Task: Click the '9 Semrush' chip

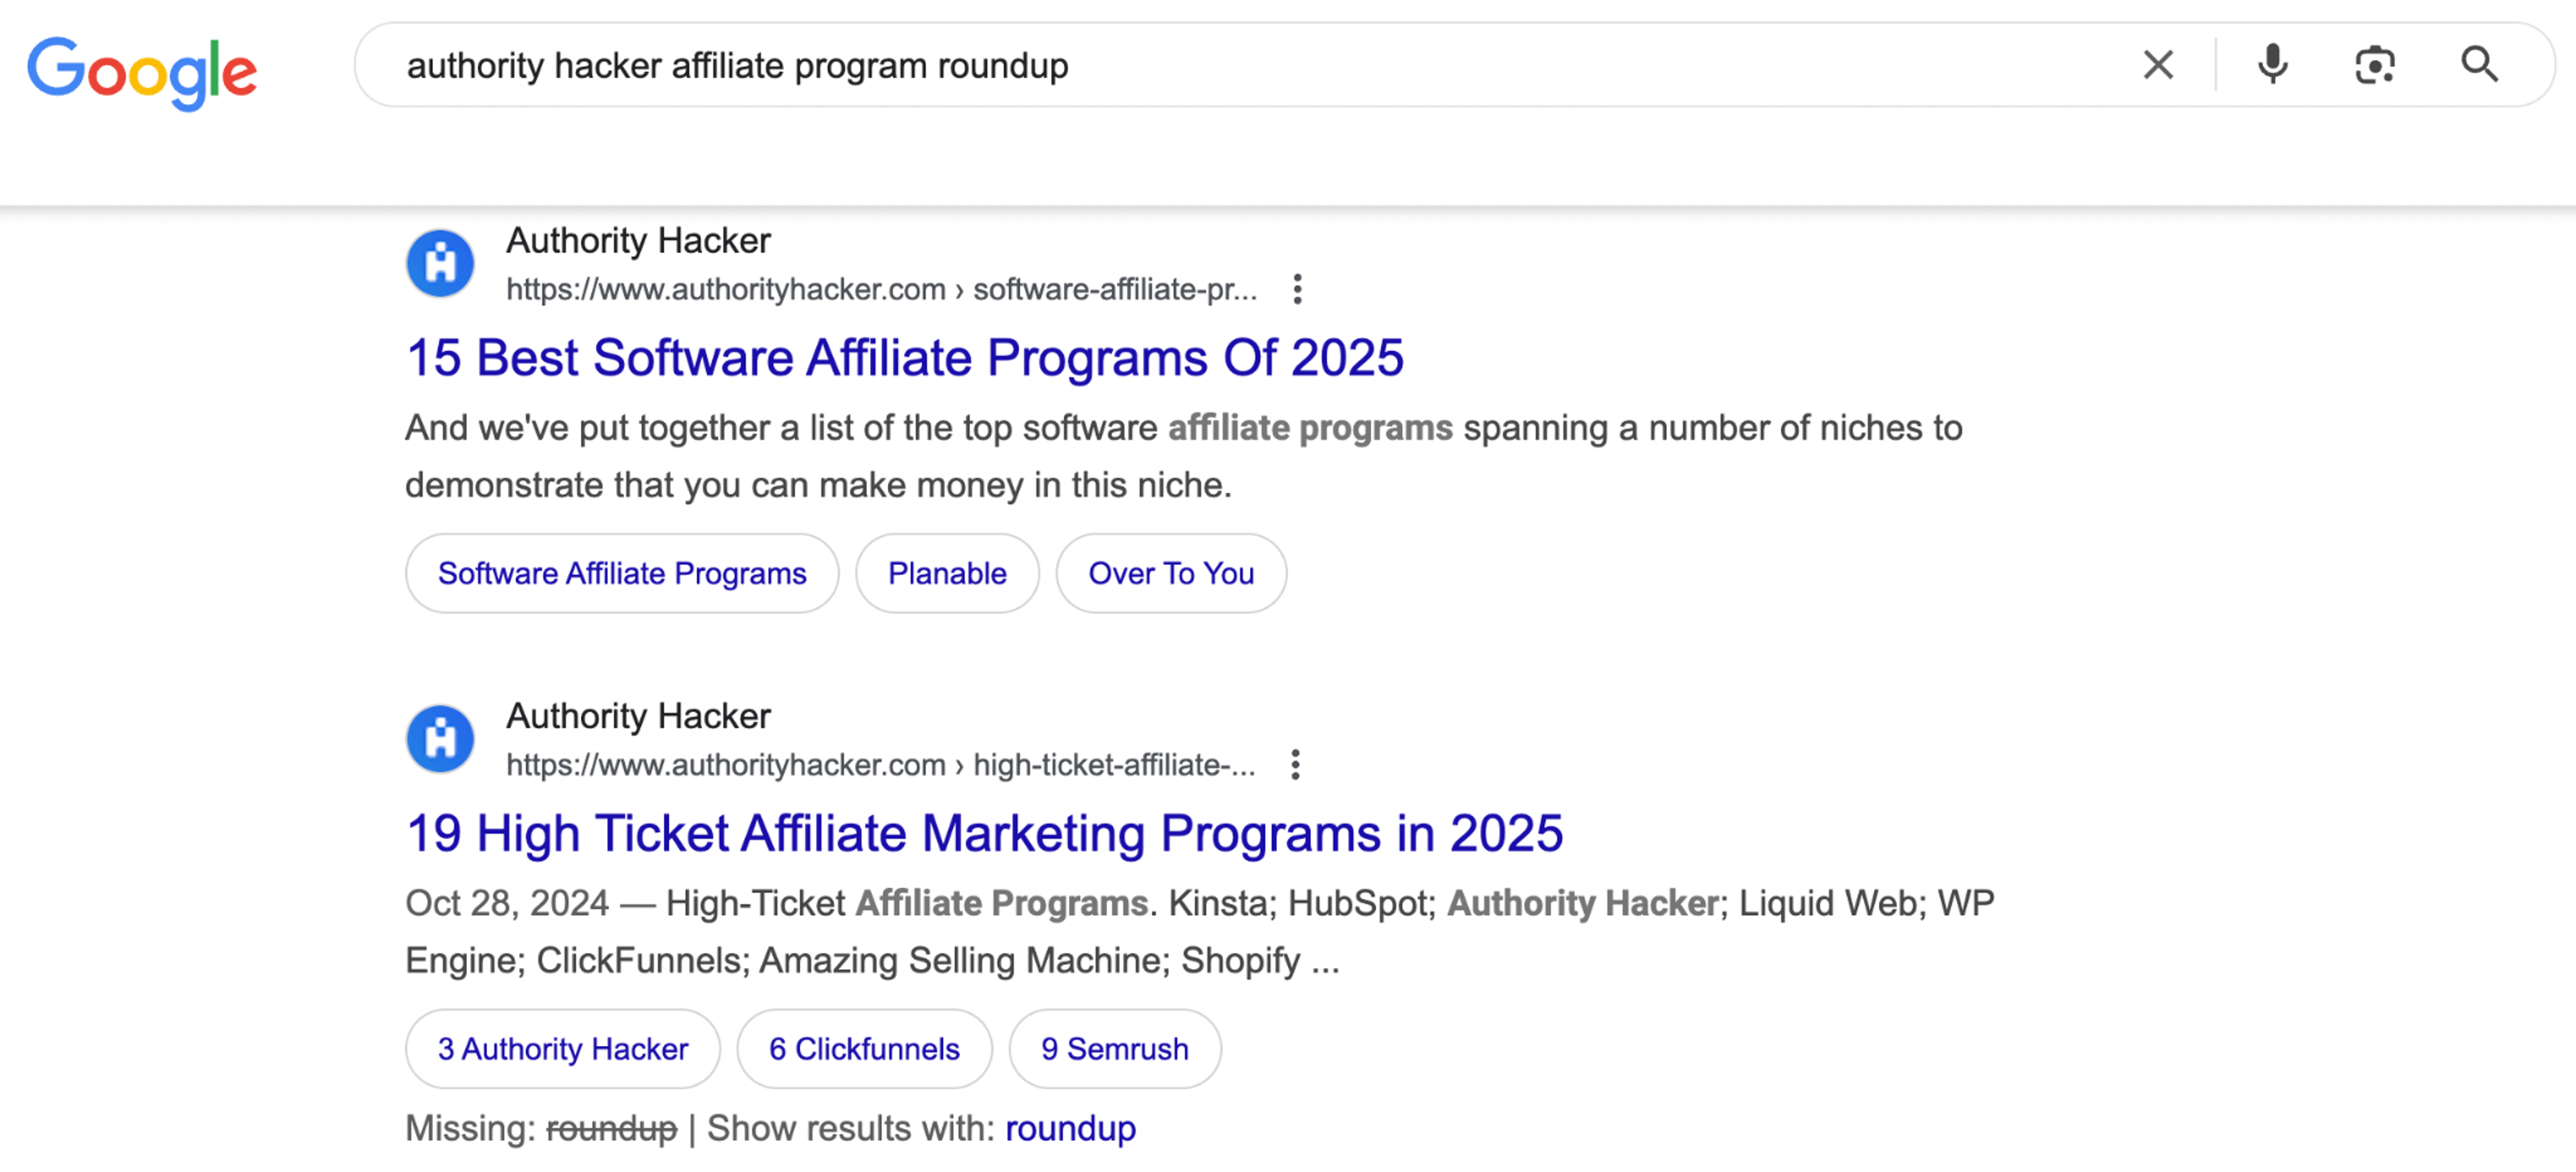Action: [1114, 1048]
